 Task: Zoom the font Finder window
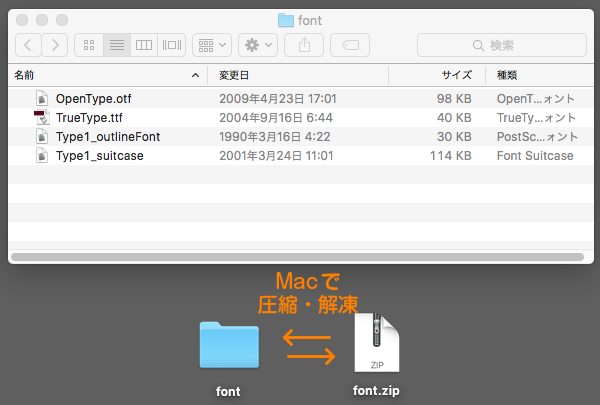(x=62, y=20)
